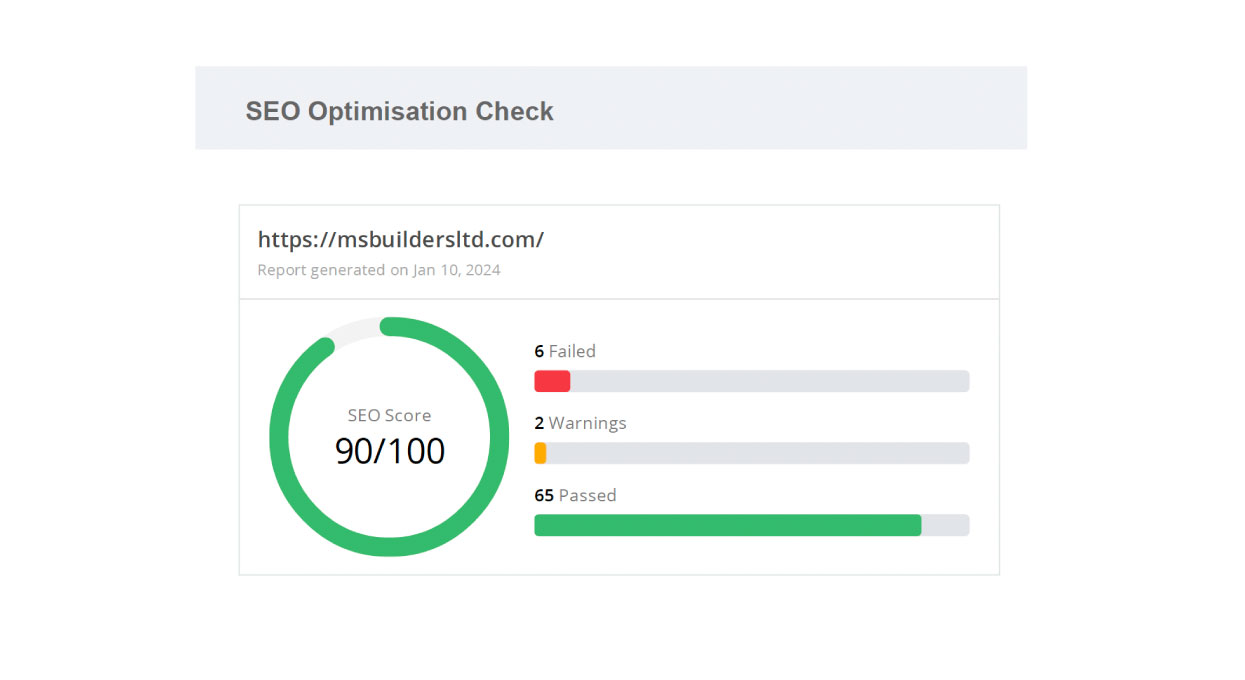The height and width of the screenshot is (680, 1245).
Task: Click the word Passed
Action: coord(587,495)
